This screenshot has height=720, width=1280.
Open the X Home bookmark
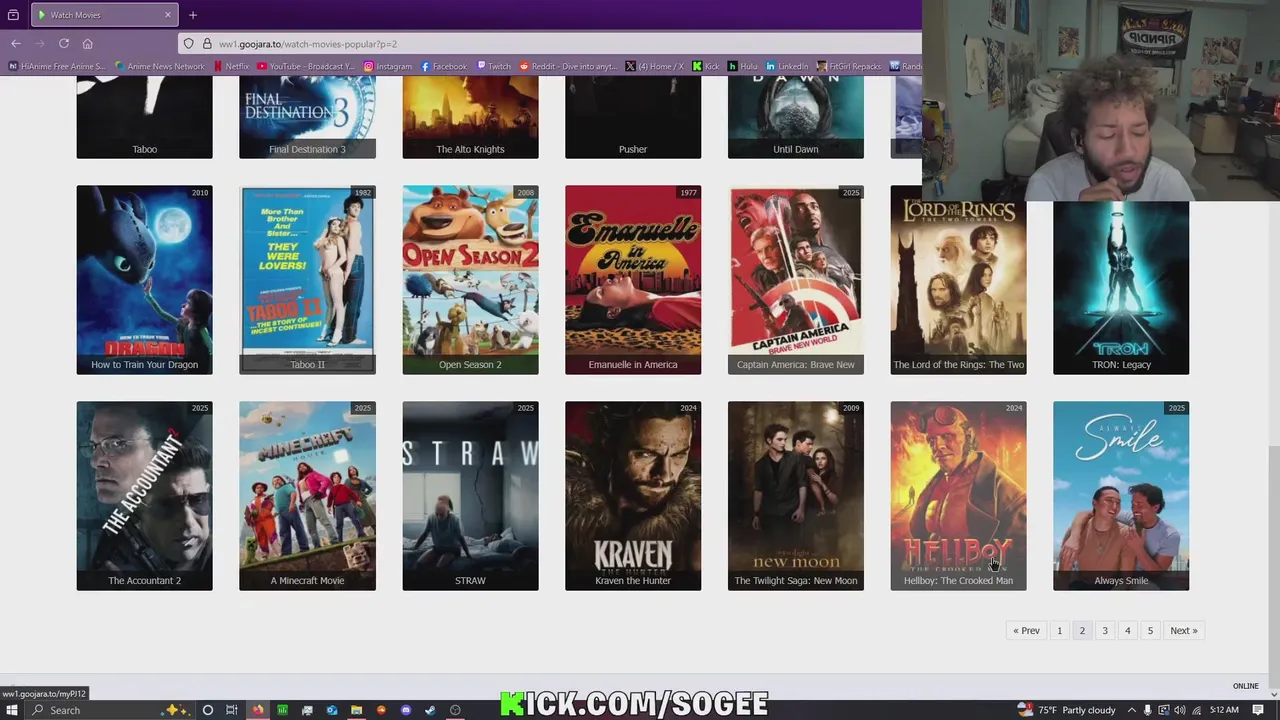(x=654, y=66)
